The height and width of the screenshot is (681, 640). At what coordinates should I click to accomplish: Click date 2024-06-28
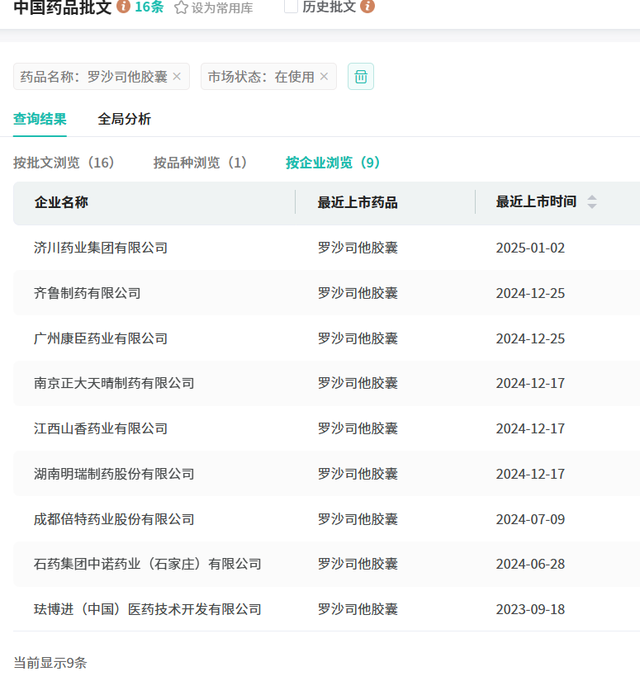coord(530,564)
